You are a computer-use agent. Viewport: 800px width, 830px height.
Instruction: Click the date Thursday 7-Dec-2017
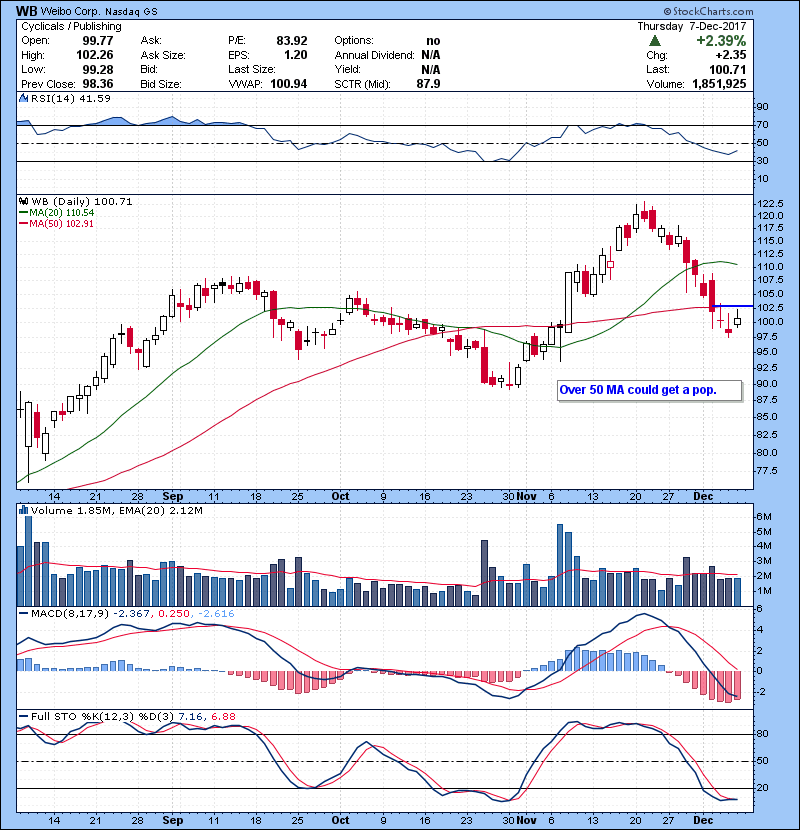[691, 26]
